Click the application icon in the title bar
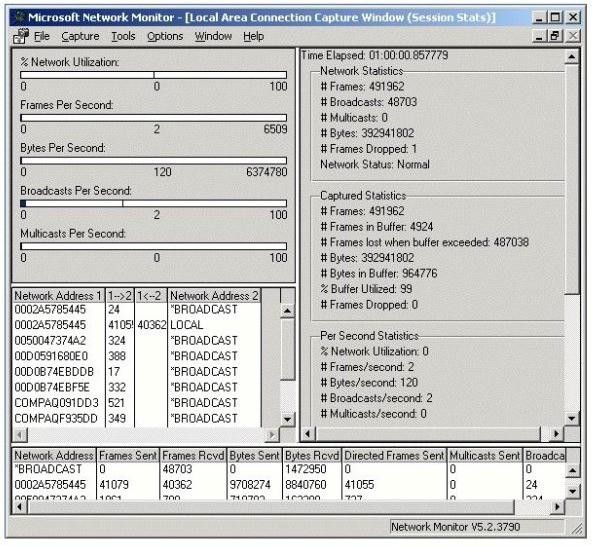Image resolution: width=592 pixels, height=546 pixels. pyautogui.click(x=19, y=17)
